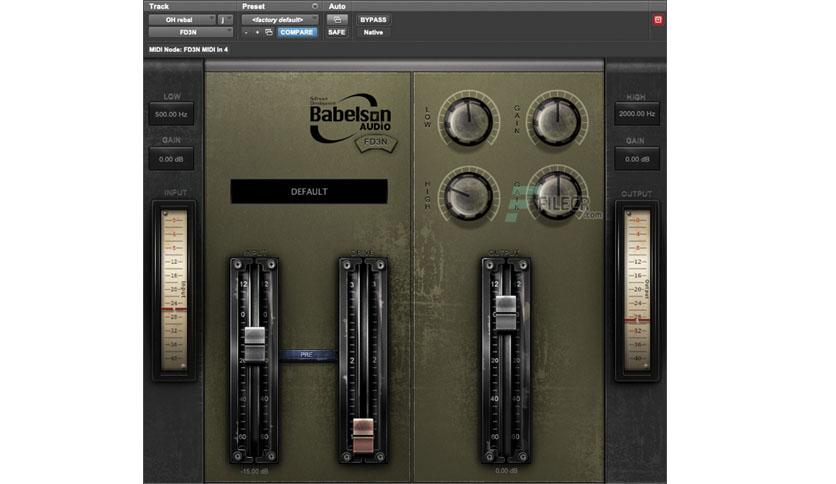
Task: Expand the factory default preset list
Action: pyautogui.click(x=280, y=20)
